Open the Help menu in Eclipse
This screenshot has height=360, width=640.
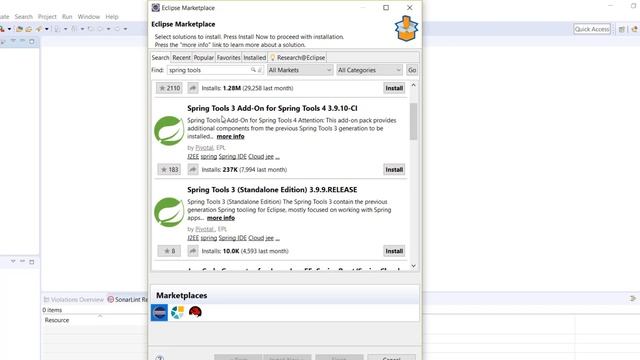point(112,17)
